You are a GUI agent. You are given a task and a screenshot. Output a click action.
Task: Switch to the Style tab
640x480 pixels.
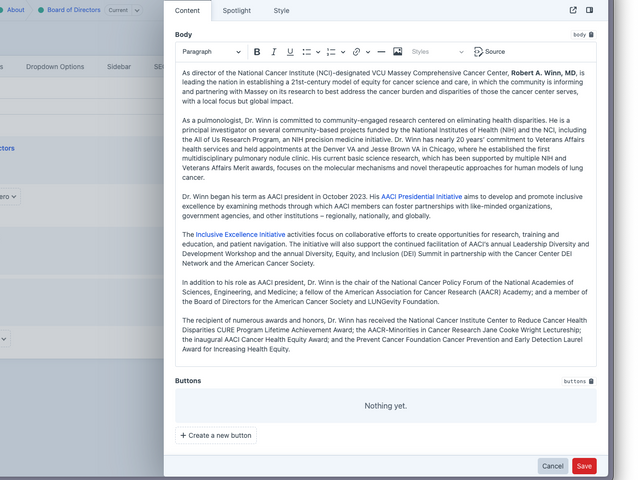281,11
